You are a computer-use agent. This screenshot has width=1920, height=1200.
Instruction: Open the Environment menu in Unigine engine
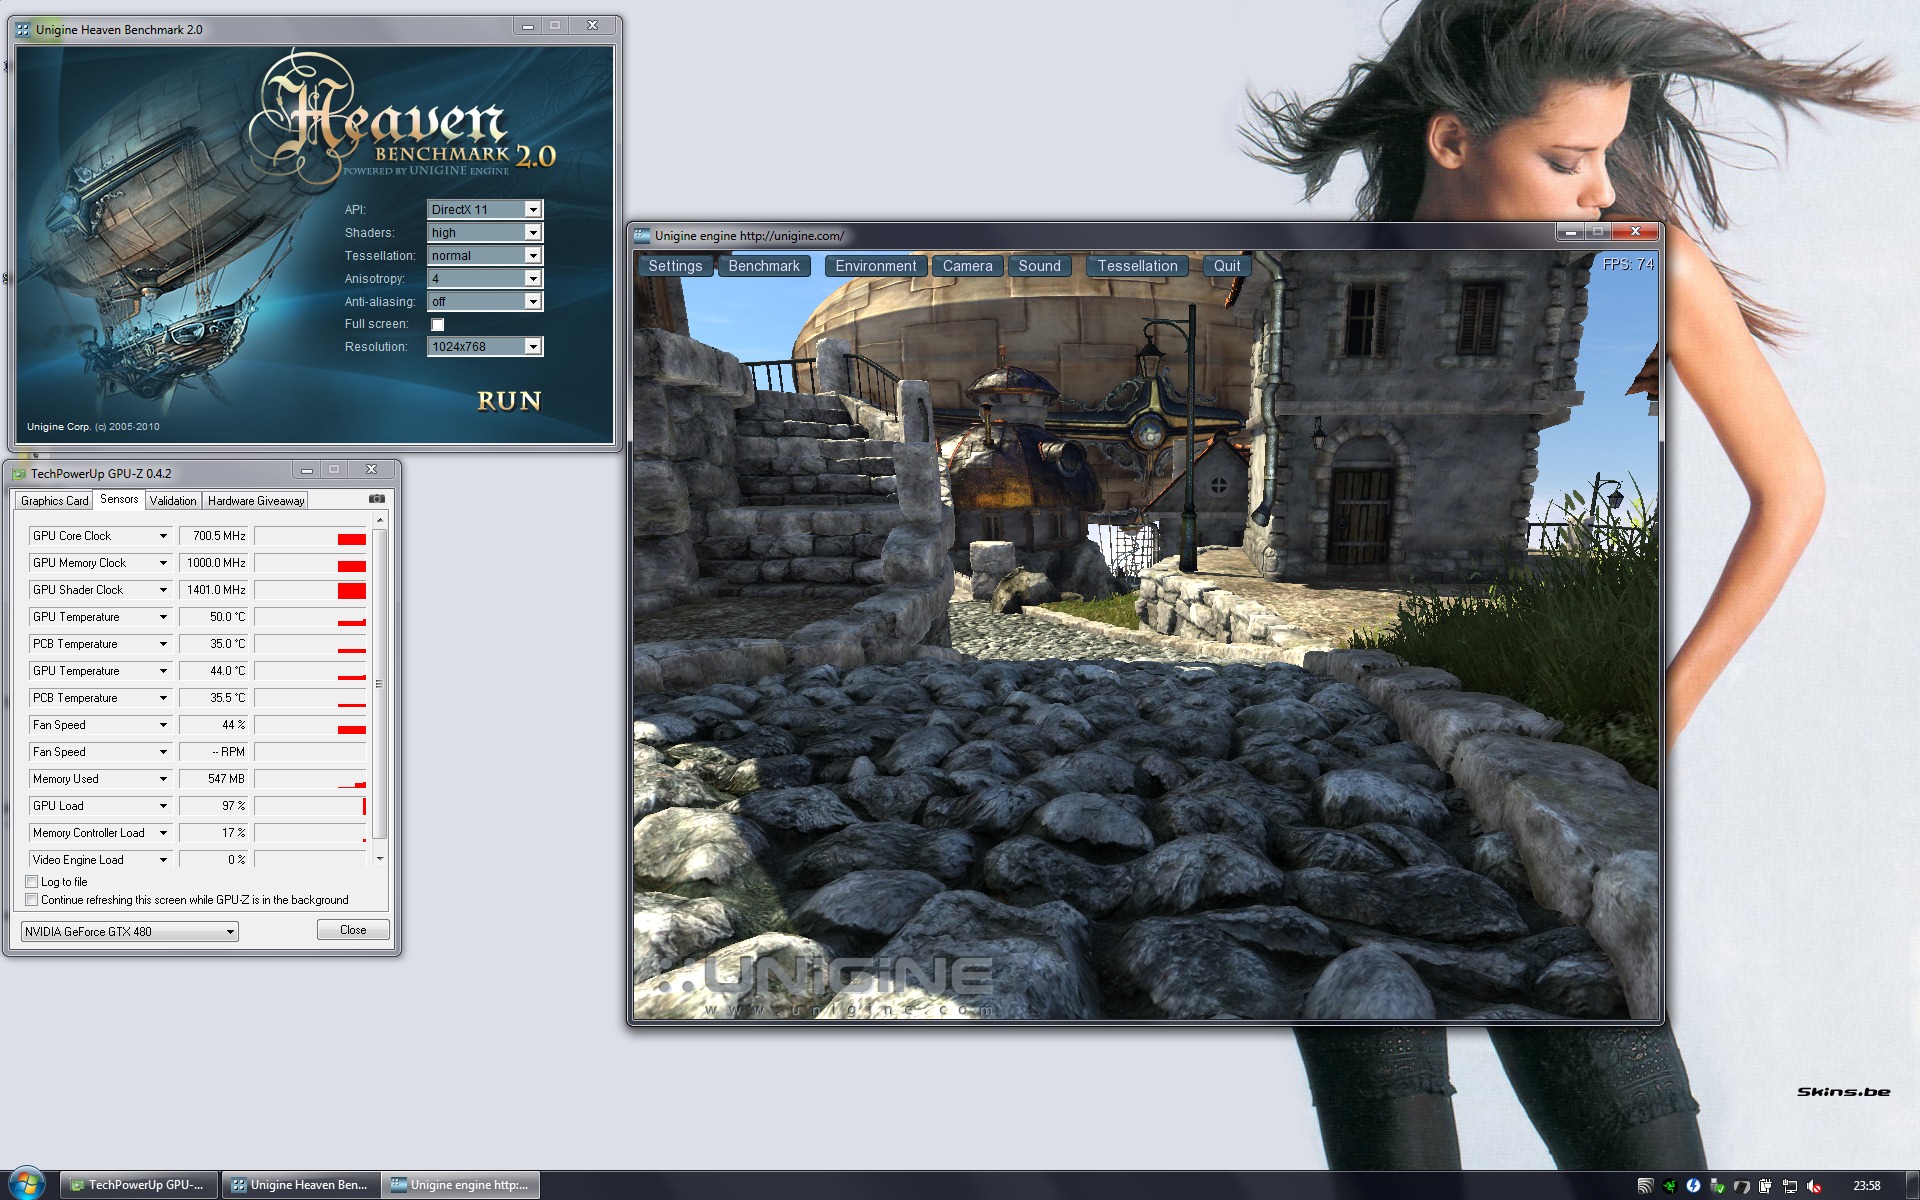(x=876, y=266)
